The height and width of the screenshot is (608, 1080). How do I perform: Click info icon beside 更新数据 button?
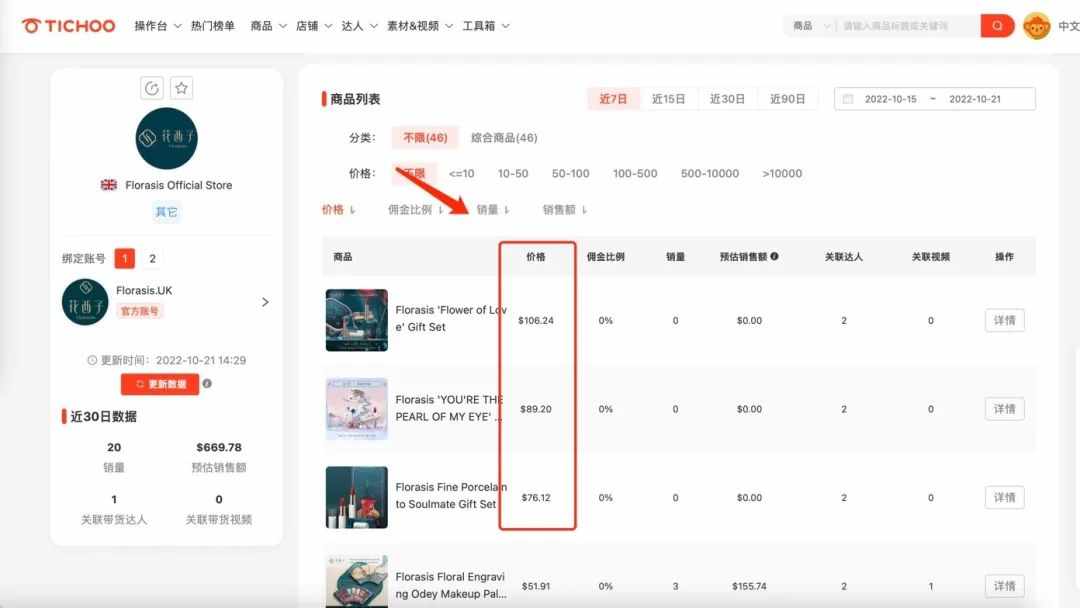207,384
